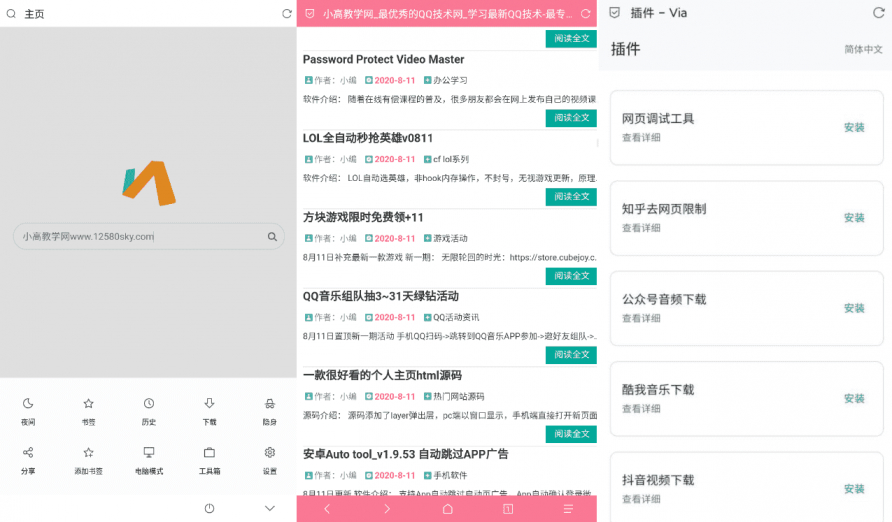Go forward using the pink bottom bar arrow

tap(387, 509)
